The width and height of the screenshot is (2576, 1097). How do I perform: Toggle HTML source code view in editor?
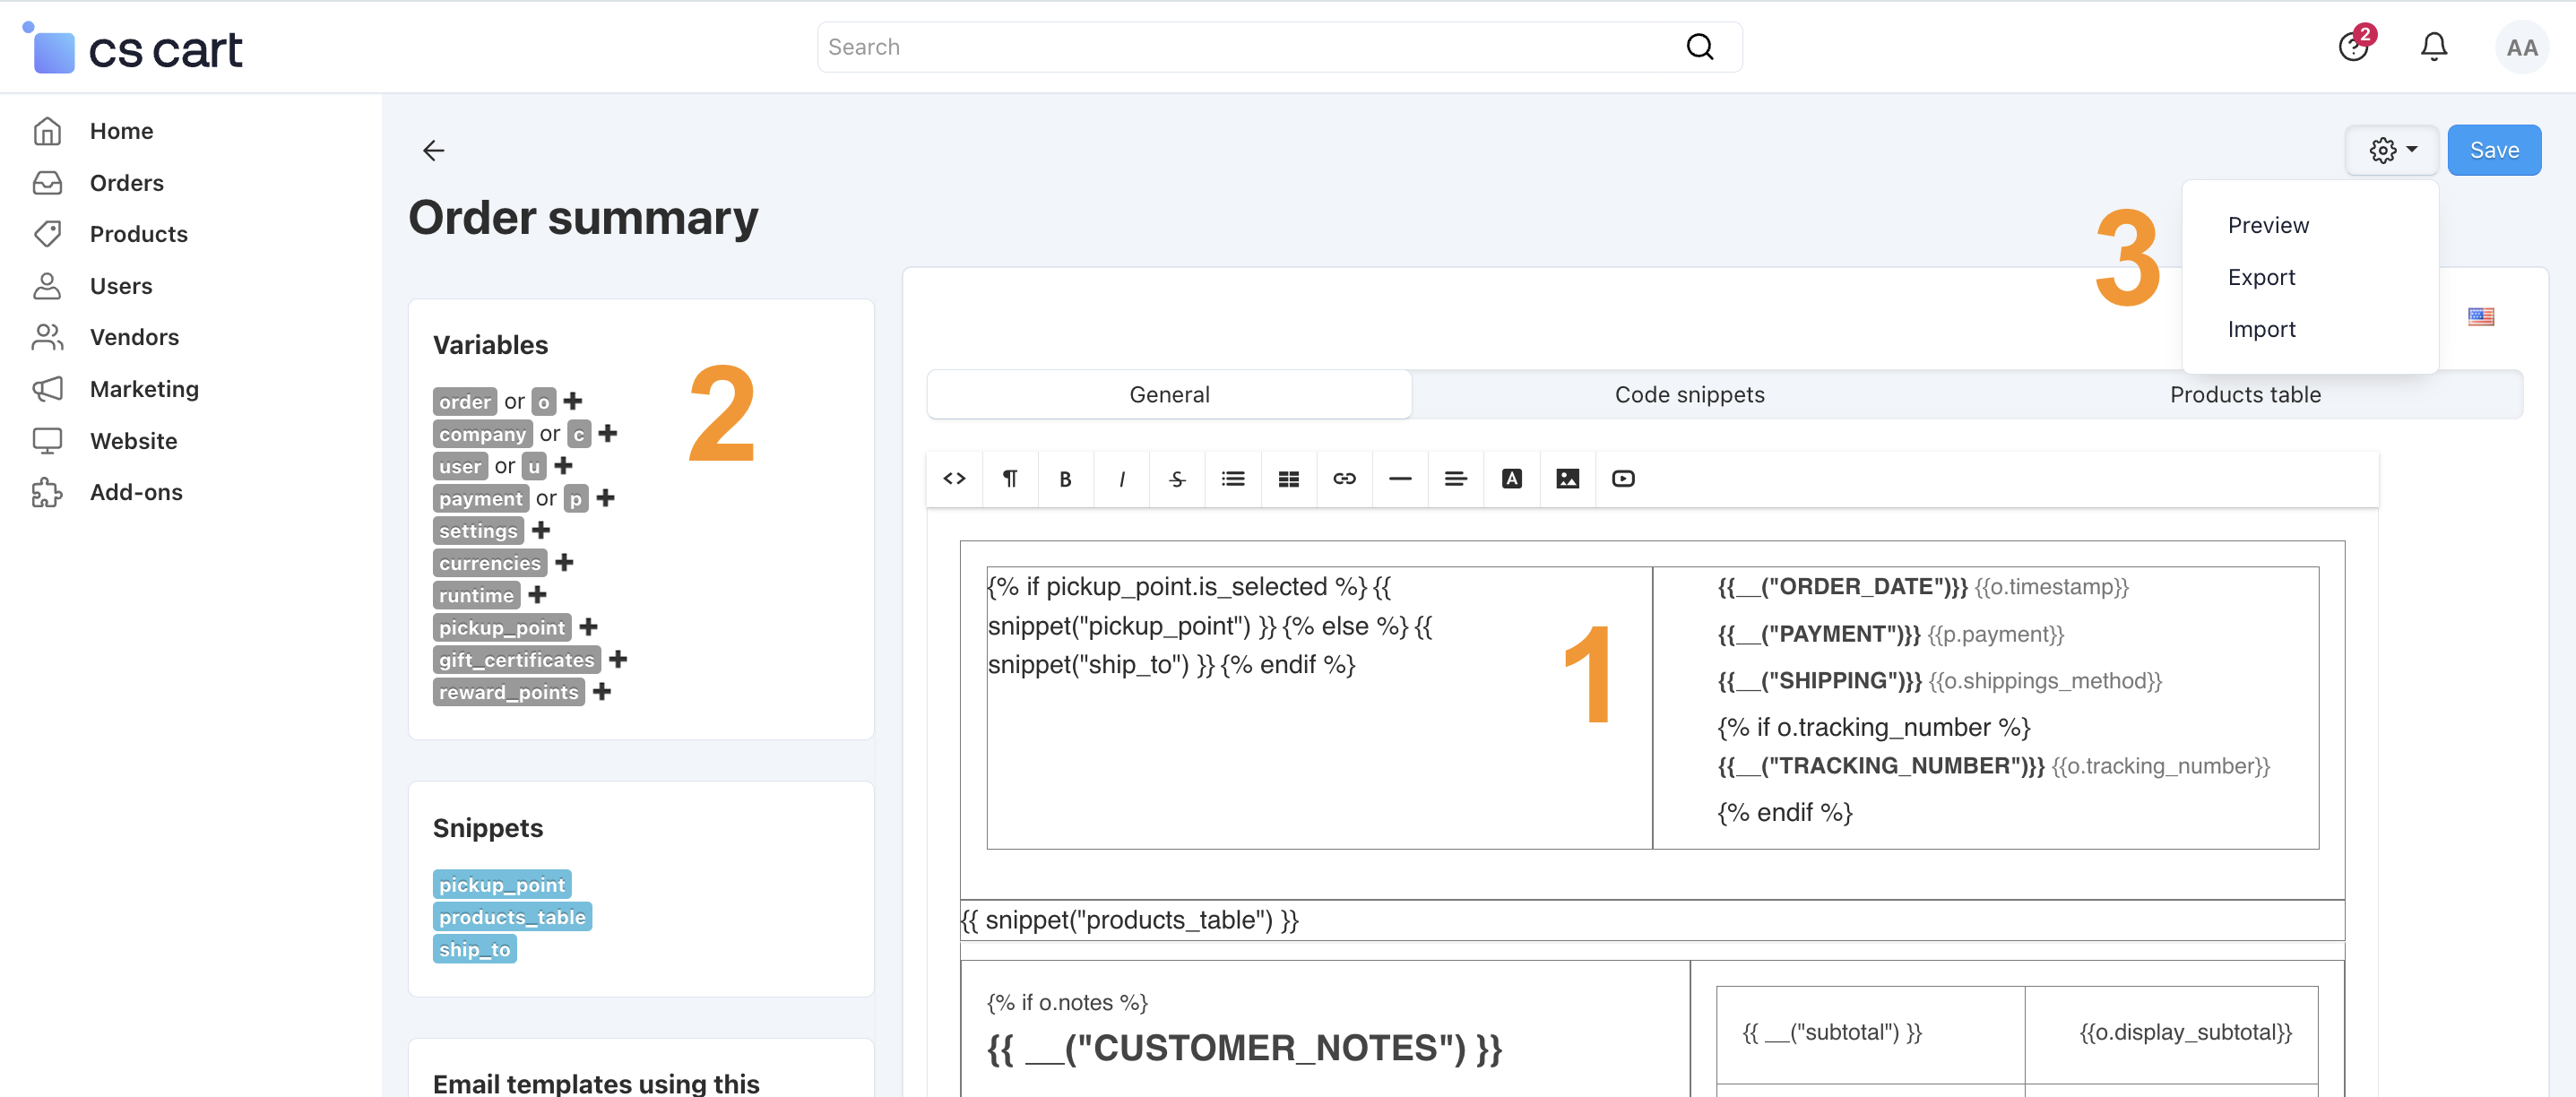954,478
